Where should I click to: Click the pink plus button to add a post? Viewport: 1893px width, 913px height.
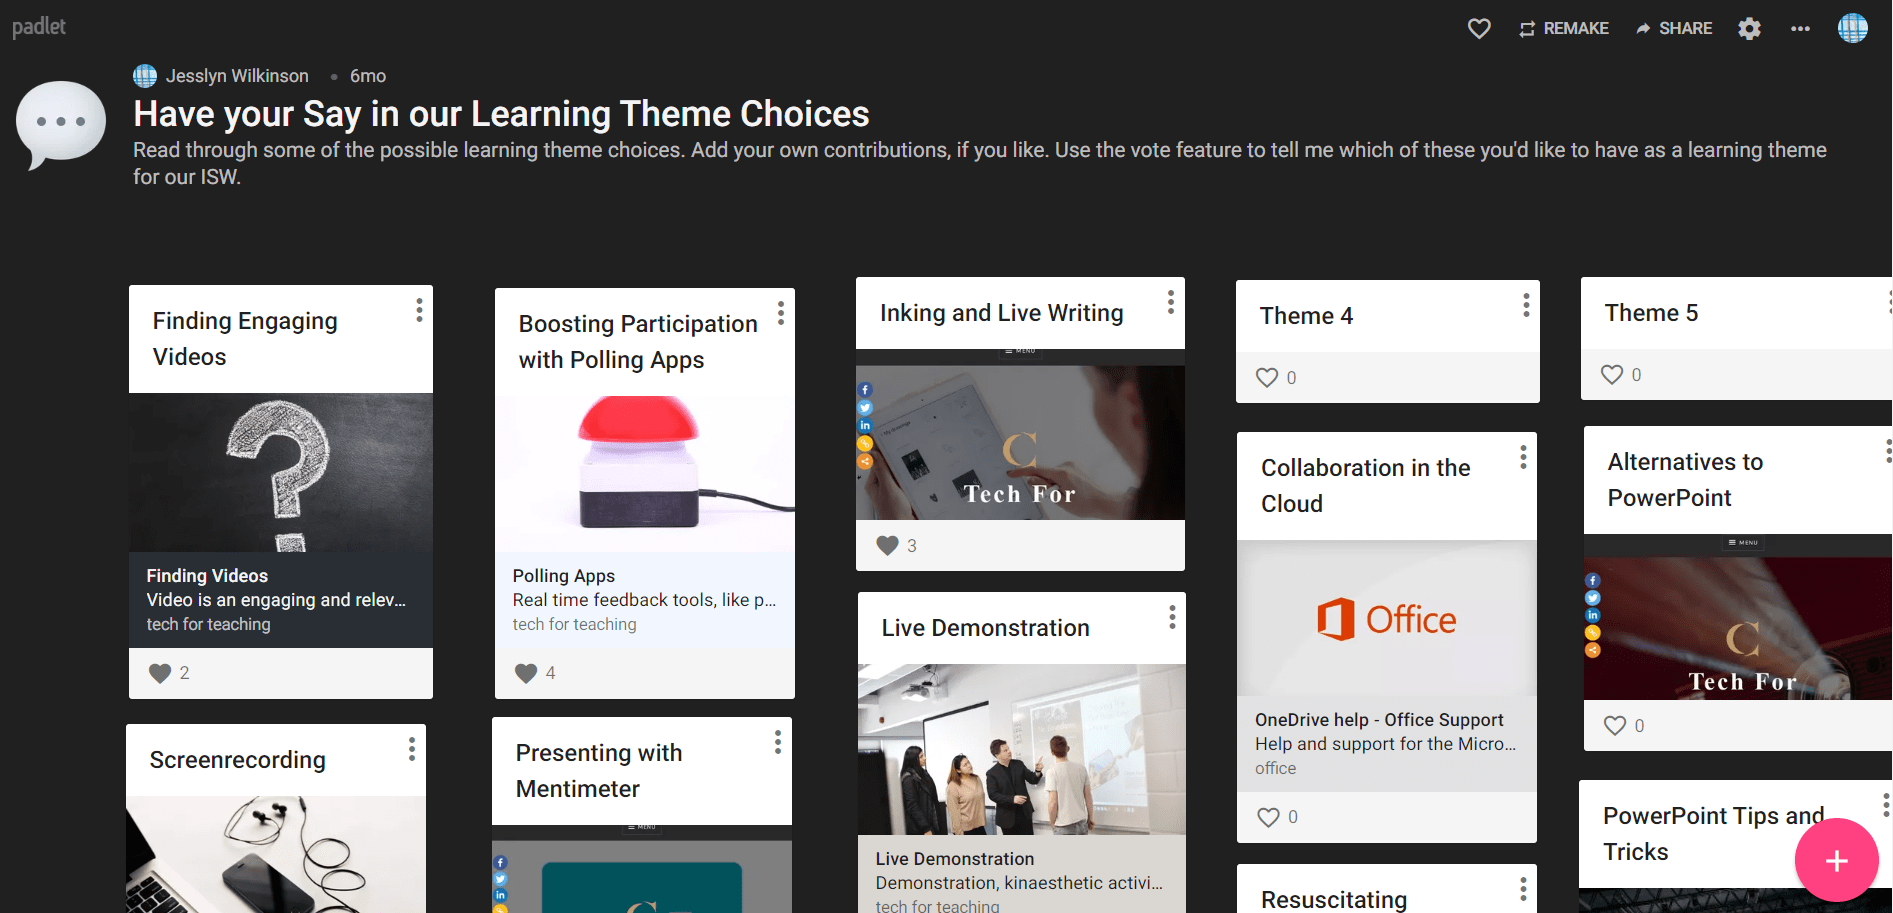[x=1837, y=860]
